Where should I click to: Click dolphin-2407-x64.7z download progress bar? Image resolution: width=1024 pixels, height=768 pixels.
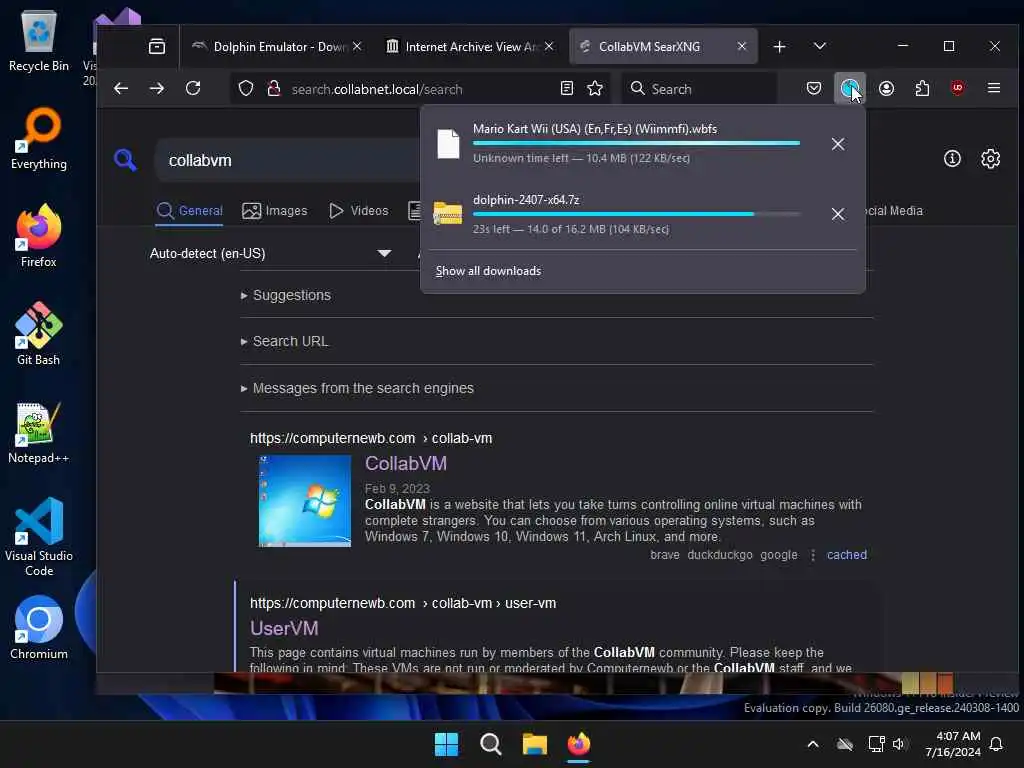point(636,214)
